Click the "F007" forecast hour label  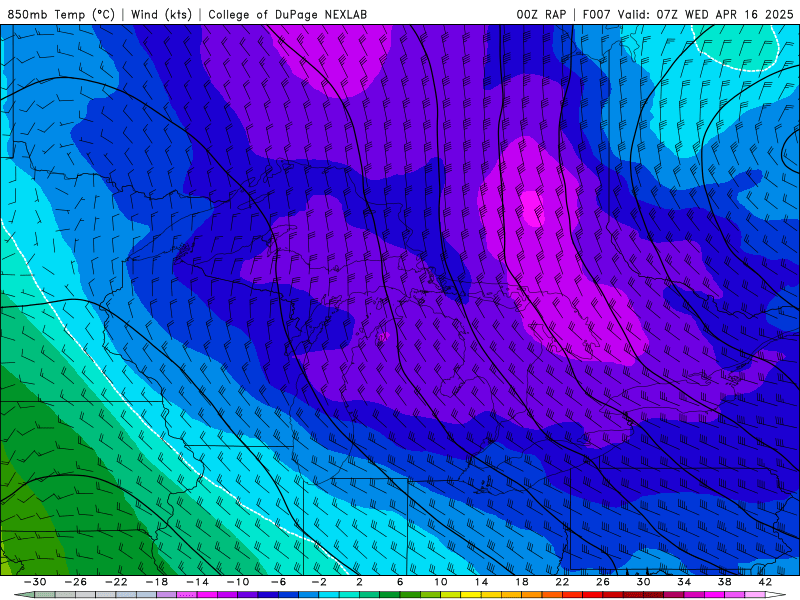(x=597, y=14)
